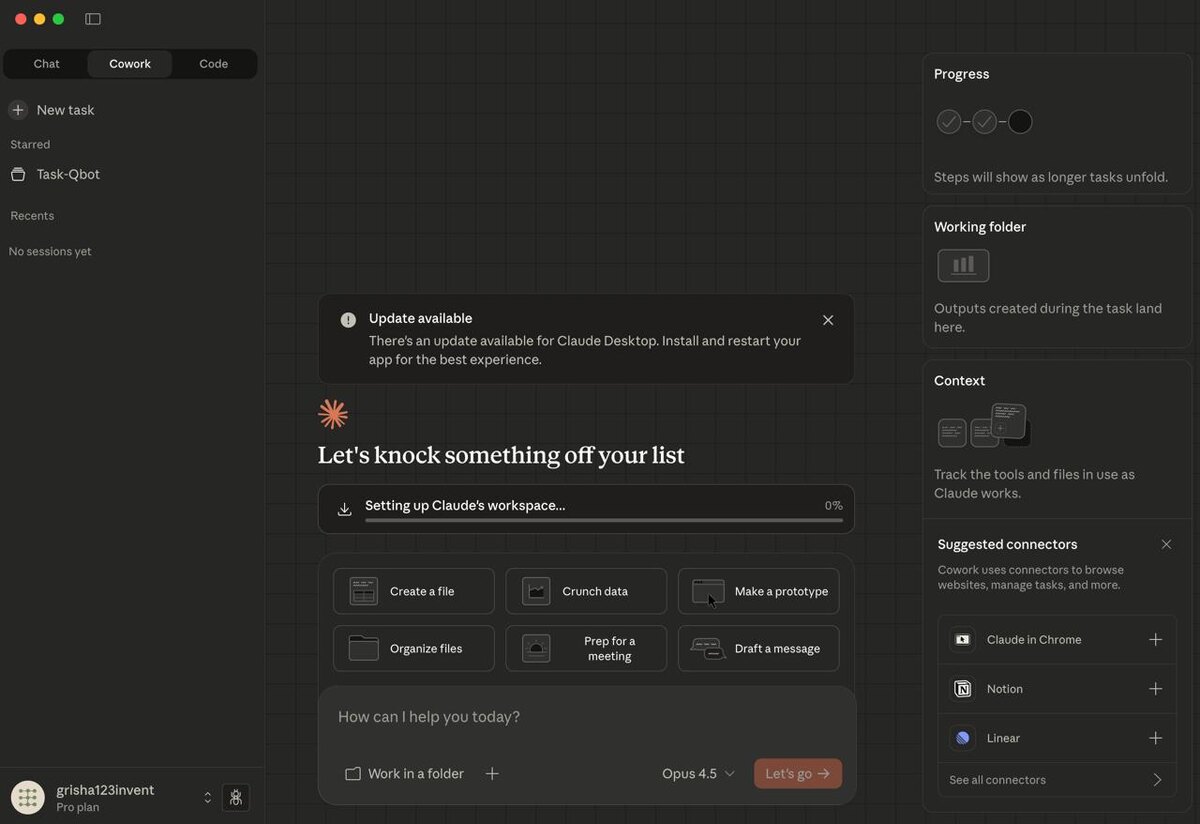1200x824 pixels.
Task: Click the Claude starburst logo
Action: [333, 414]
